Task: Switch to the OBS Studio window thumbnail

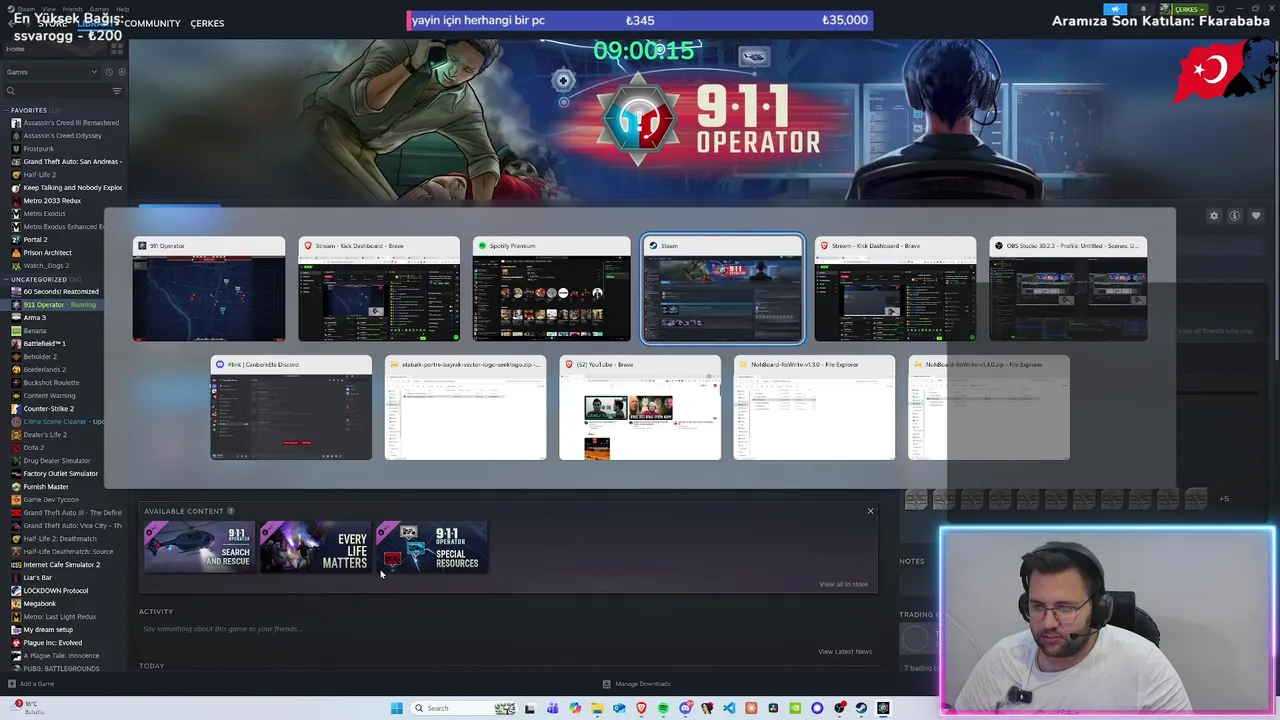Action: coord(1068,289)
